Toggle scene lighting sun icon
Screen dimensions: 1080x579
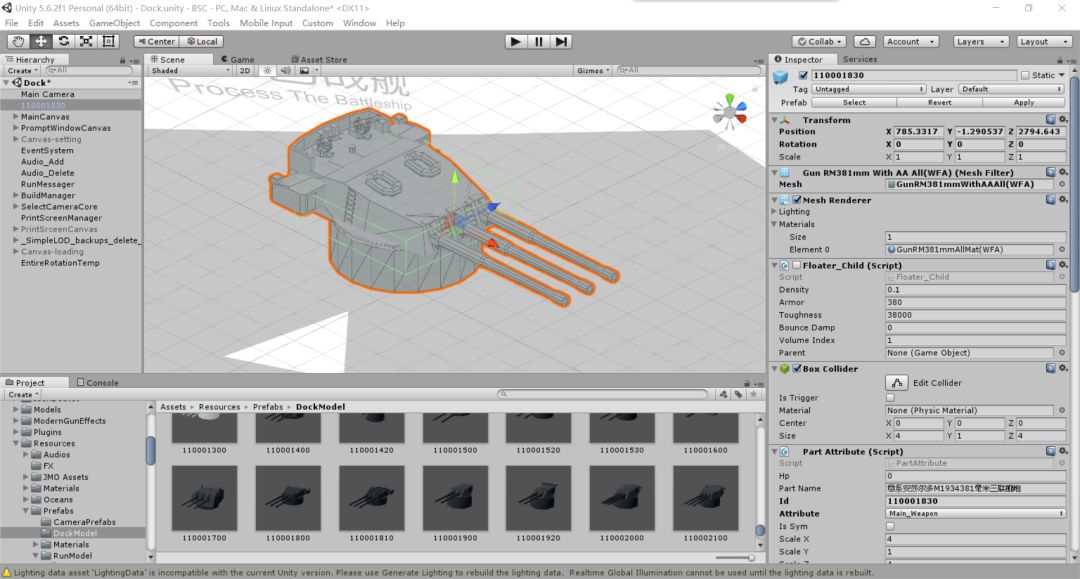(268, 71)
